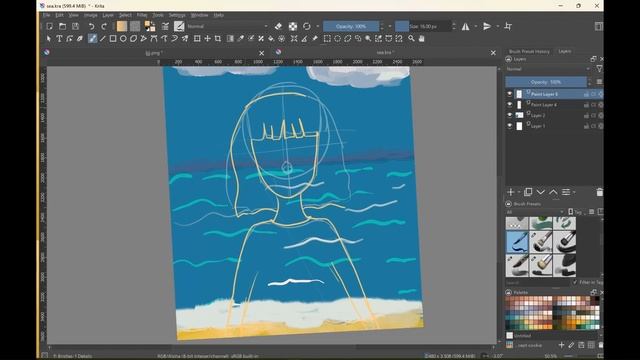The image size is (640, 360).
Task: Choose the Rectangular Selection tool
Action: click(327, 38)
